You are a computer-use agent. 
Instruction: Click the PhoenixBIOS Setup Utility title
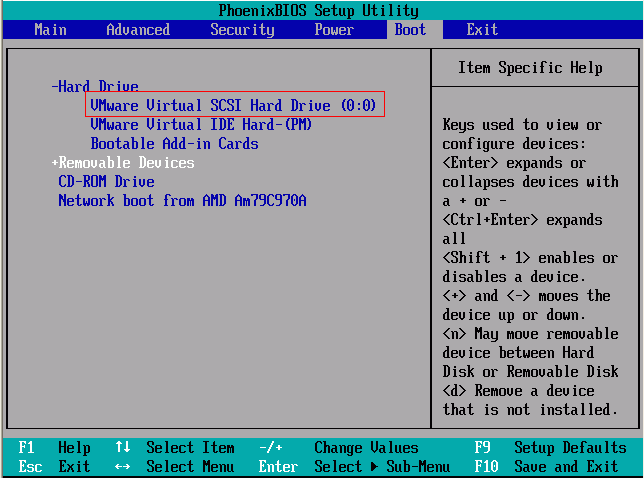coord(318,10)
